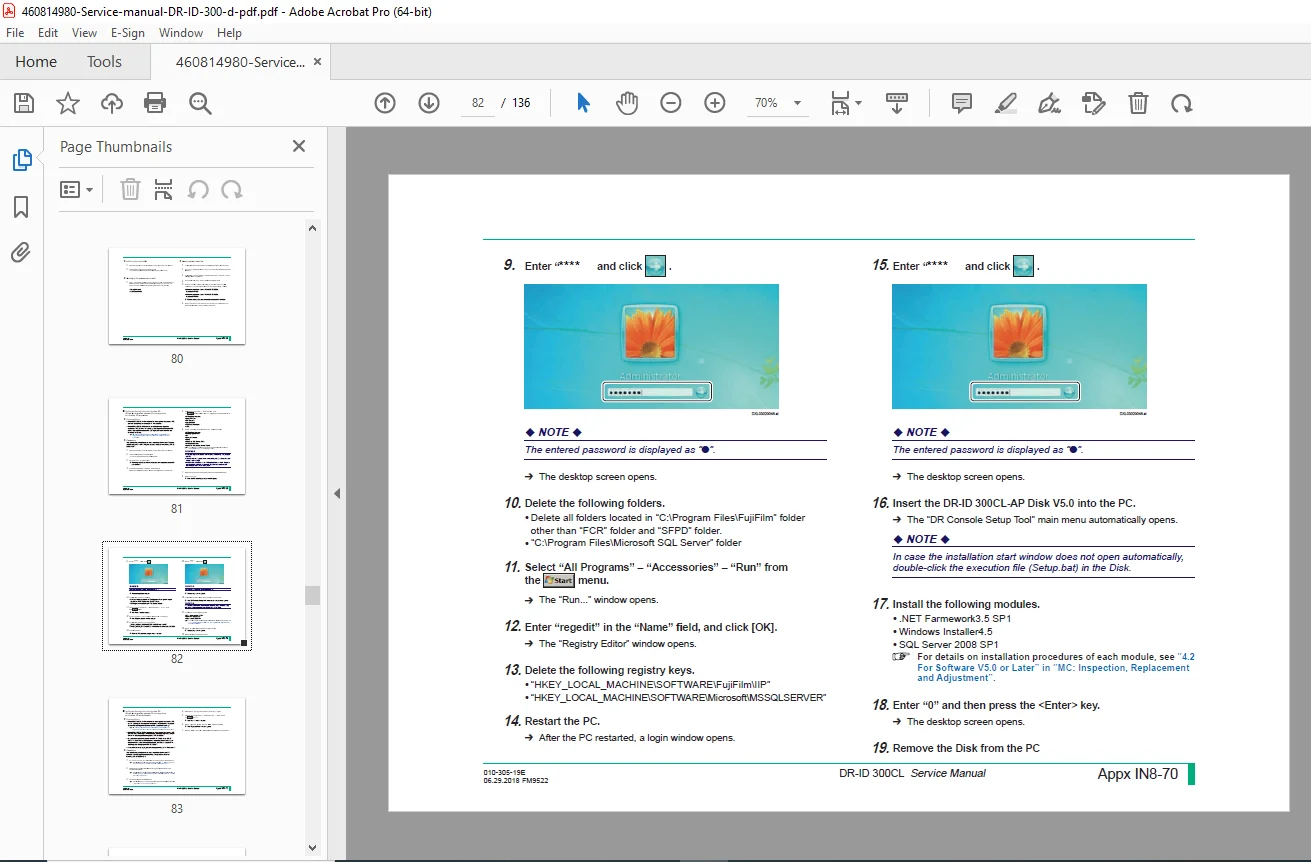The height and width of the screenshot is (862, 1311).
Task: Add document to favorites with star icon
Action: click(68, 103)
